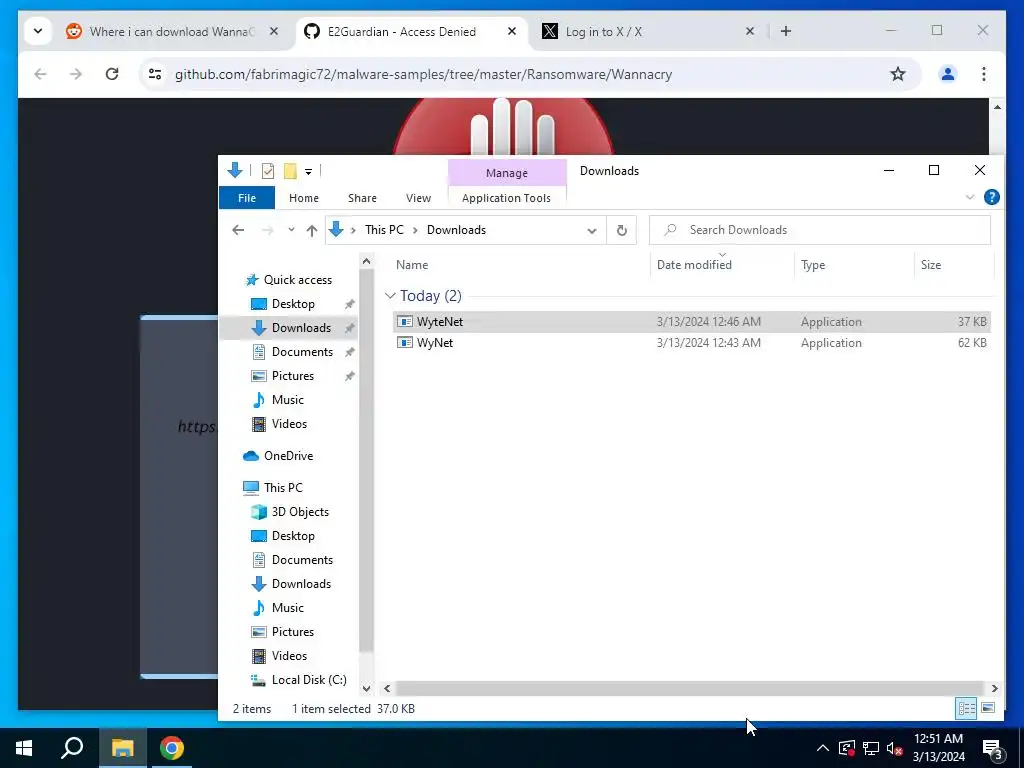Open the File tab in Explorer
Screen dimensions: 1024x768
pyautogui.click(x=247, y=198)
